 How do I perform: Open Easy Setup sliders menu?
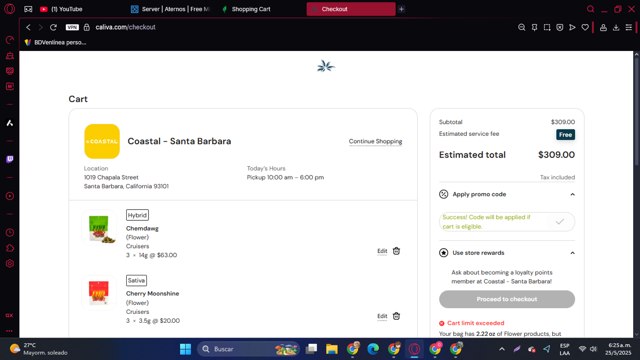coord(629,27)
